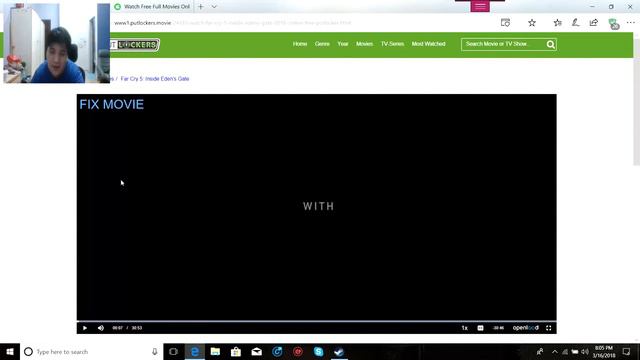Open the Genre menu

[x=322, y=44]
